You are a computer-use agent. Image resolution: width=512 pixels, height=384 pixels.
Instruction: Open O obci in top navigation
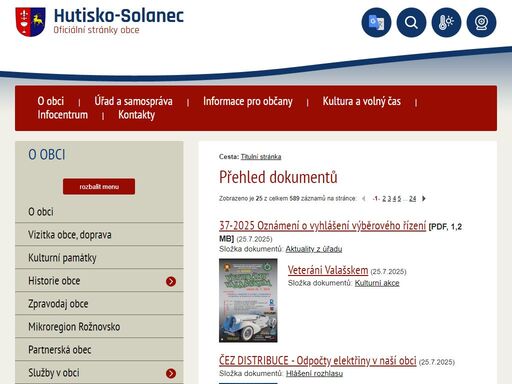(51, 101)
